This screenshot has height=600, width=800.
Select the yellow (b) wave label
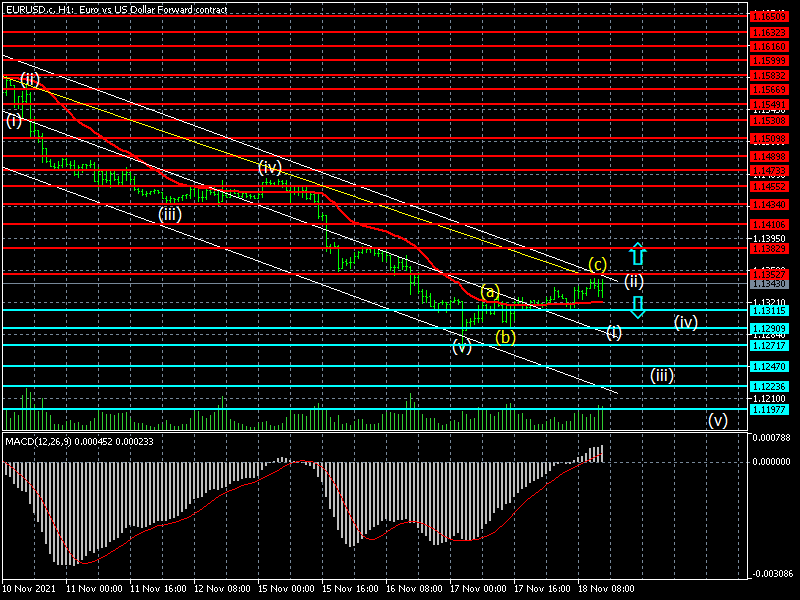click(x=506, y=336)
